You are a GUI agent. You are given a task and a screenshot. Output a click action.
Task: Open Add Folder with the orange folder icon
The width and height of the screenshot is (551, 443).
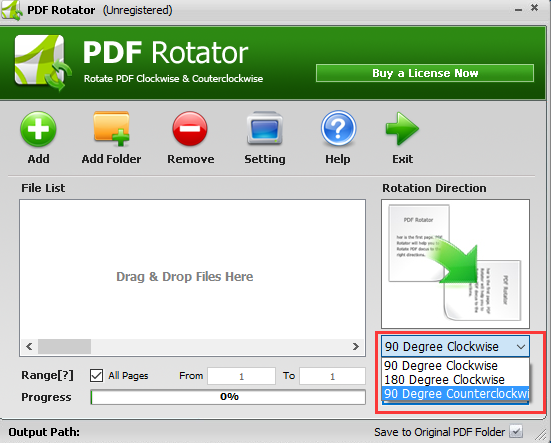tap(111, 128)
